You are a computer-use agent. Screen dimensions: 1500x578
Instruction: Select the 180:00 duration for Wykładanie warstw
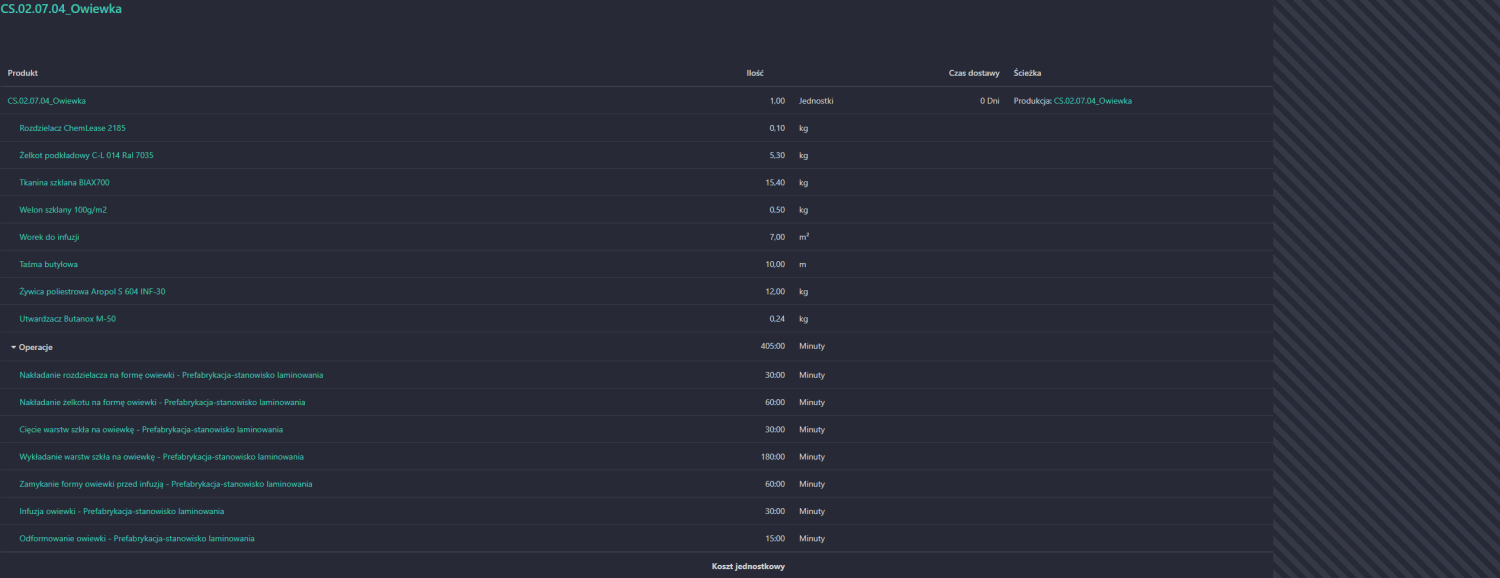[773, 456]
